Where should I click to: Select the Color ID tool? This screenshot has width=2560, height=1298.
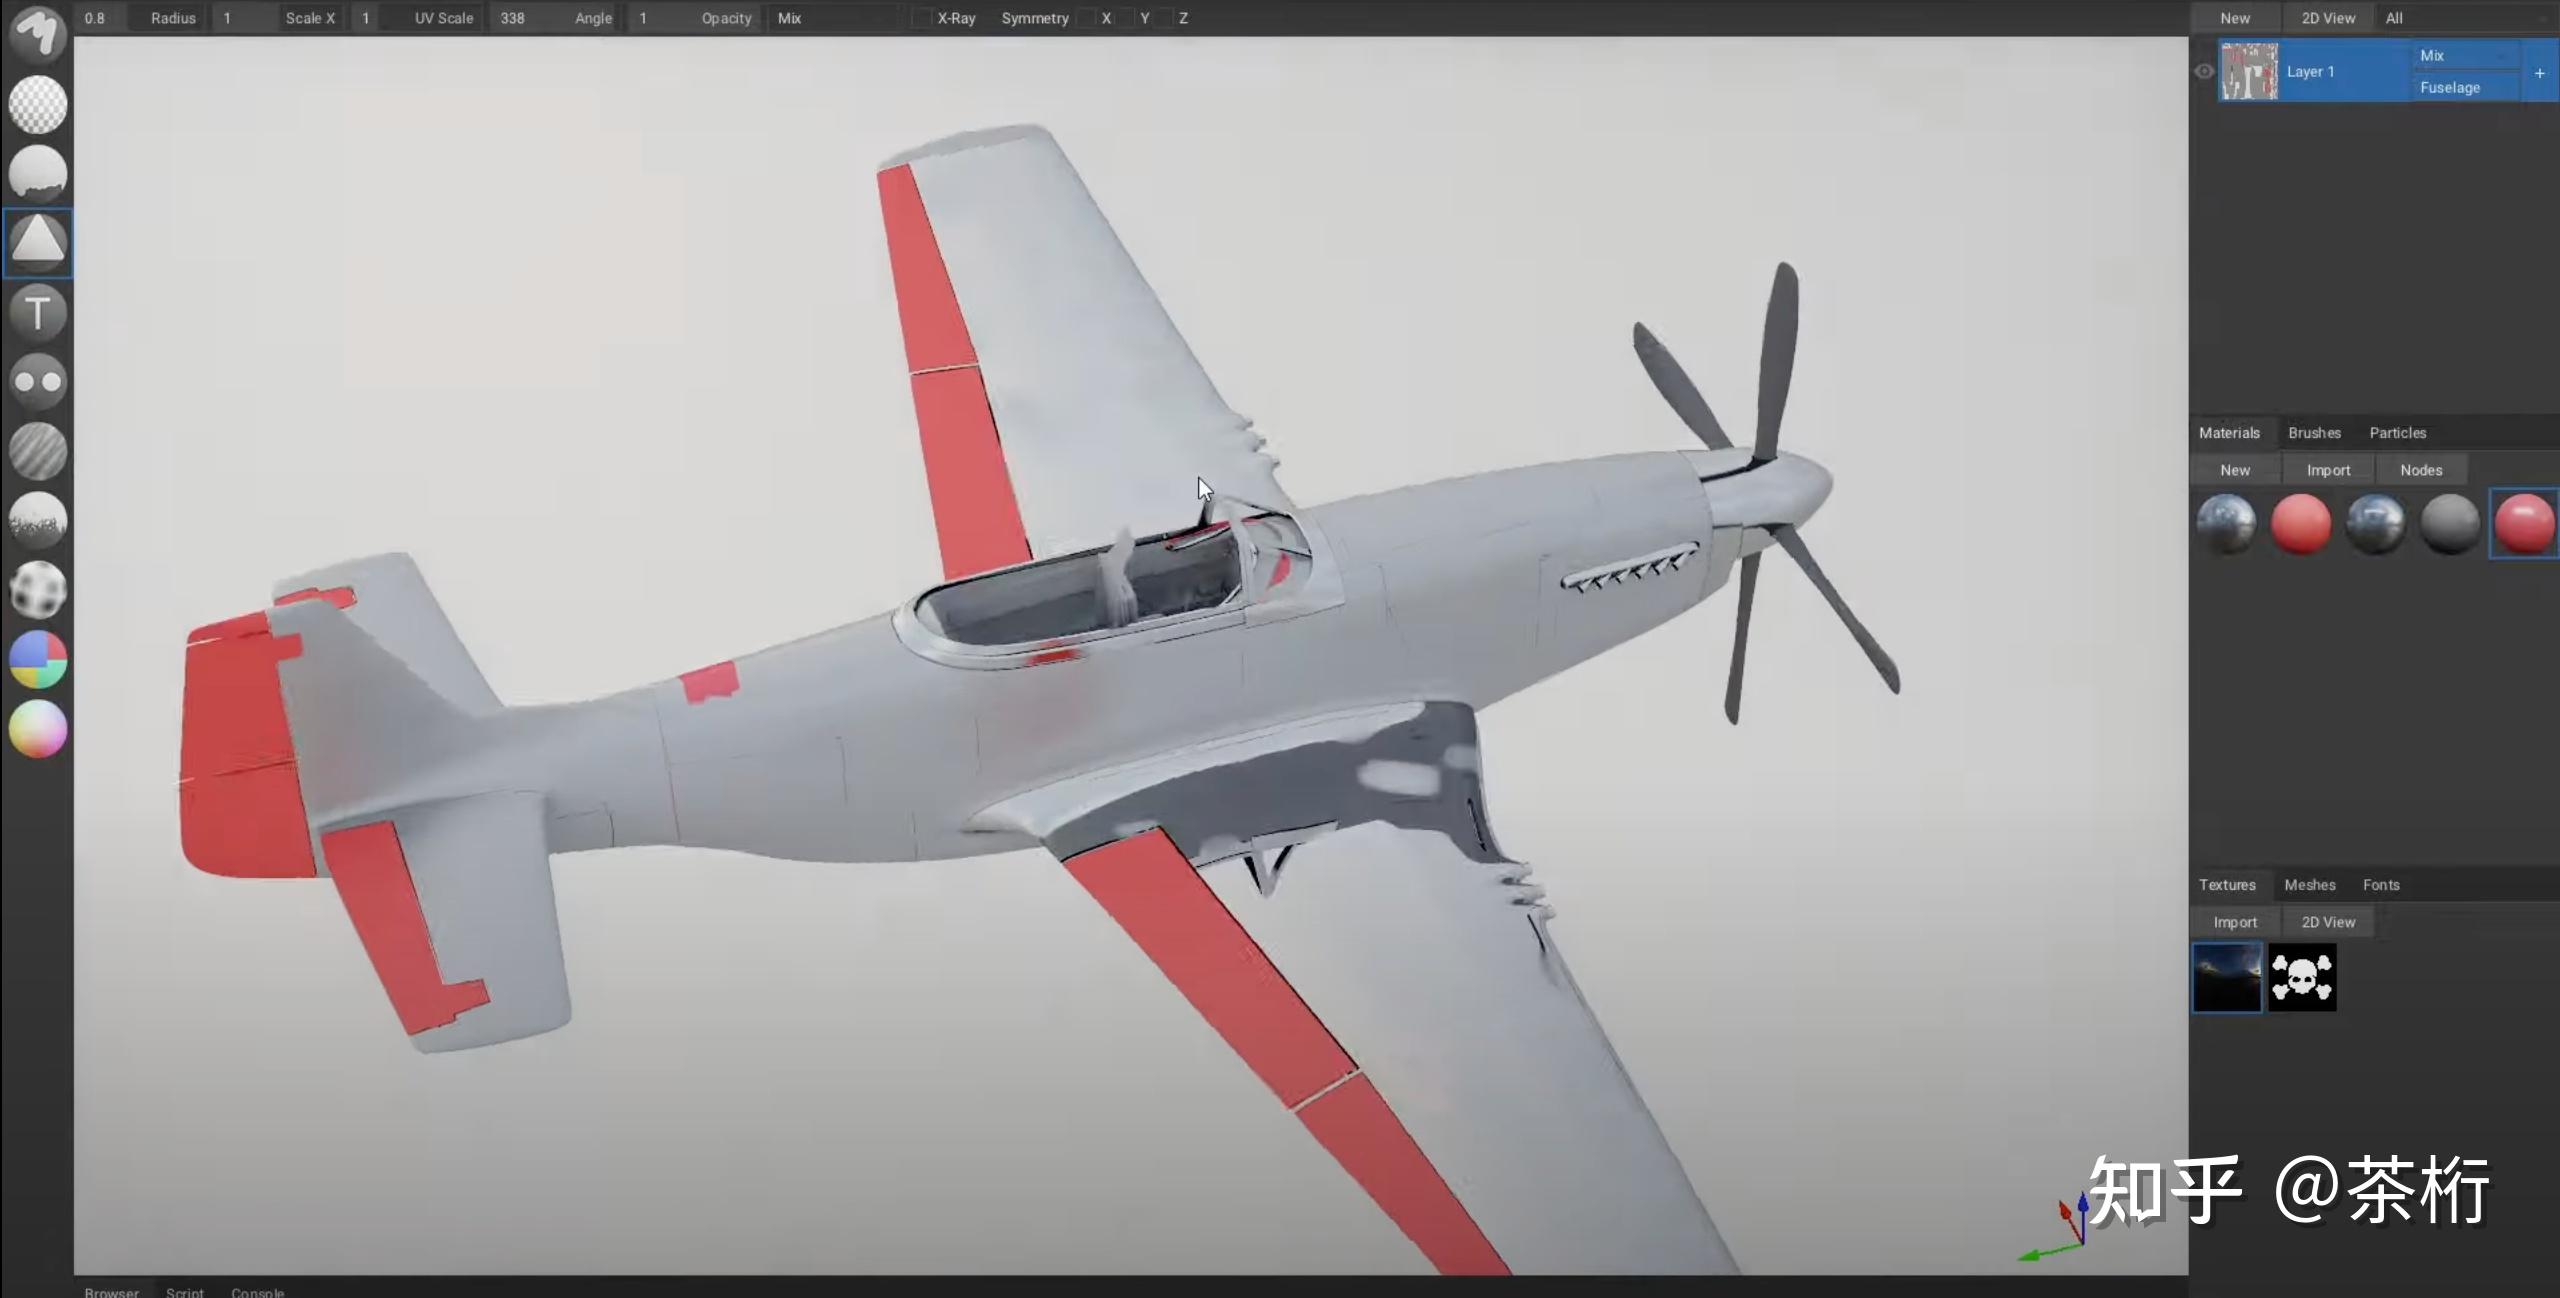click(x=38, y=660)
